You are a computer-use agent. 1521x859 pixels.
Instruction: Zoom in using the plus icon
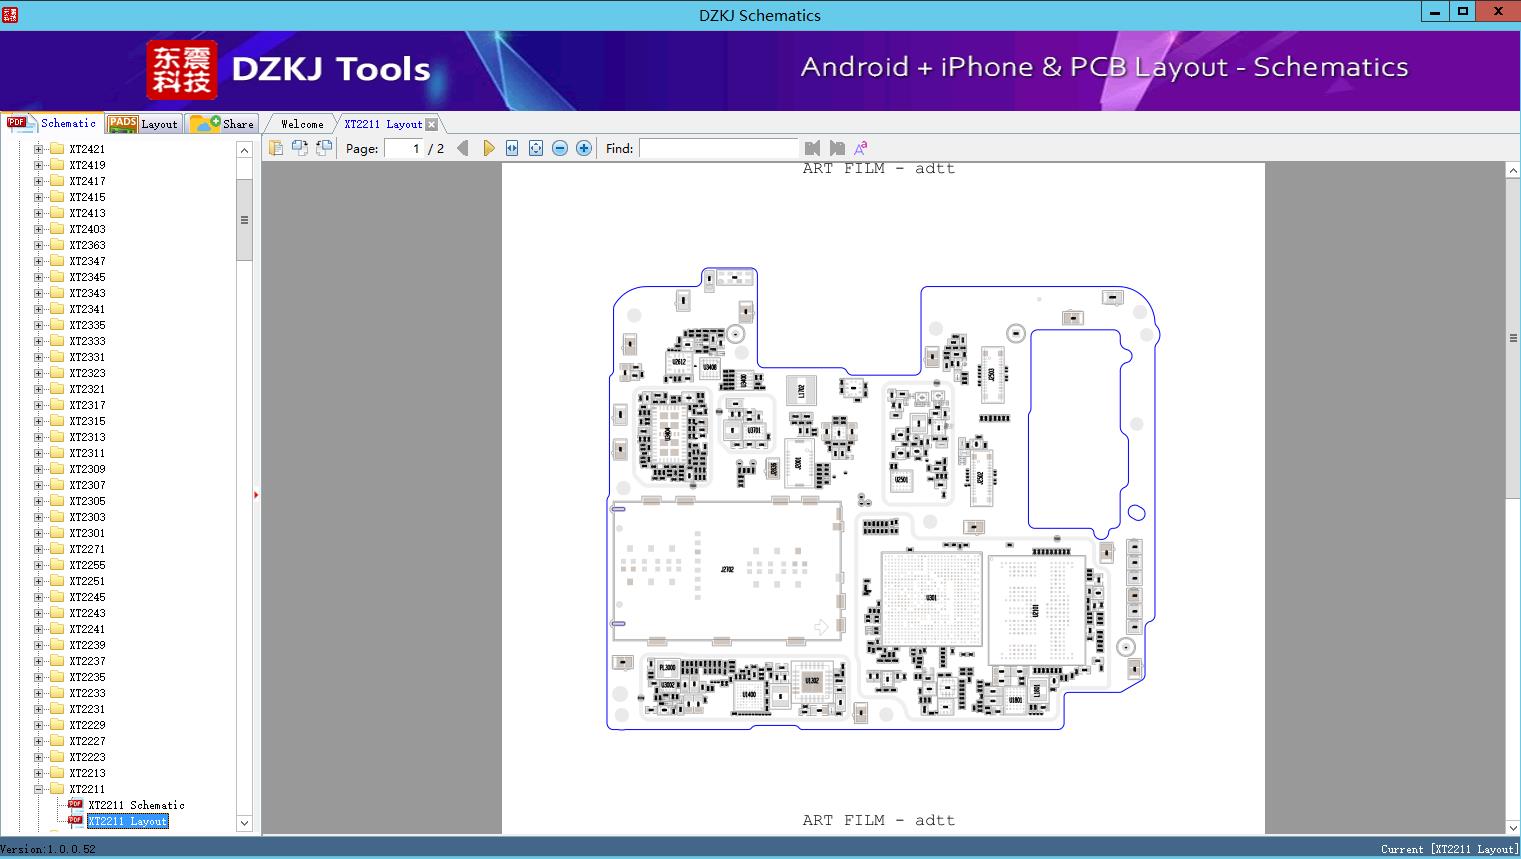(583, 147)
